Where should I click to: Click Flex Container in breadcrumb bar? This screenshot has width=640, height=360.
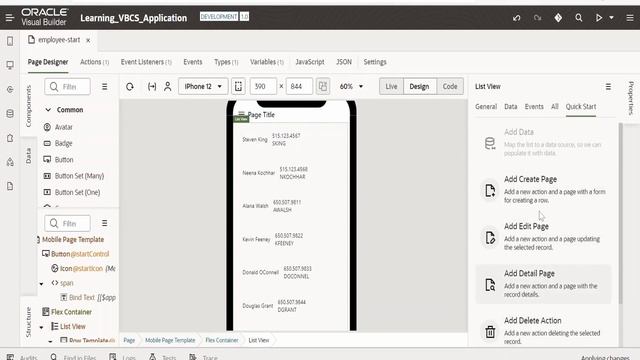pos(222,340)
